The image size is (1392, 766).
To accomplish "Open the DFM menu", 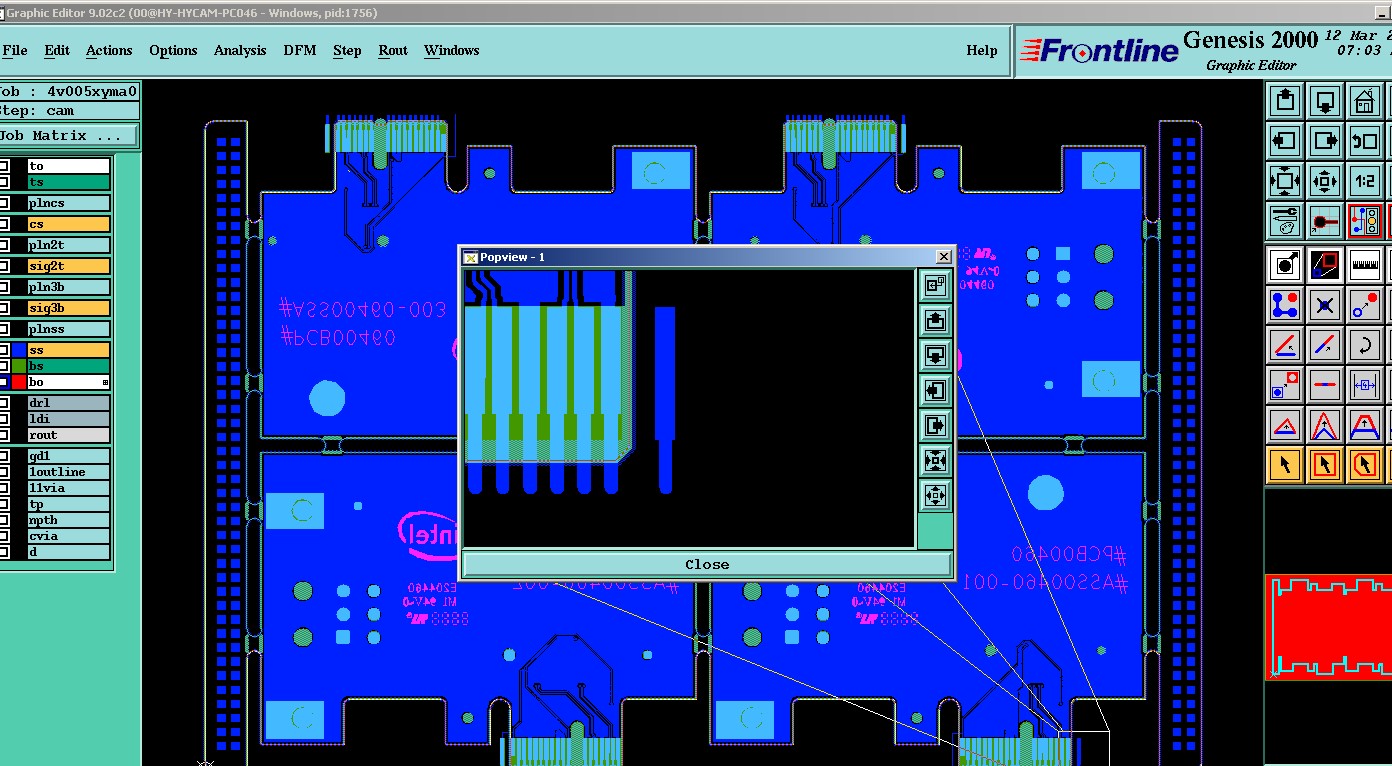I will point(299,50).
